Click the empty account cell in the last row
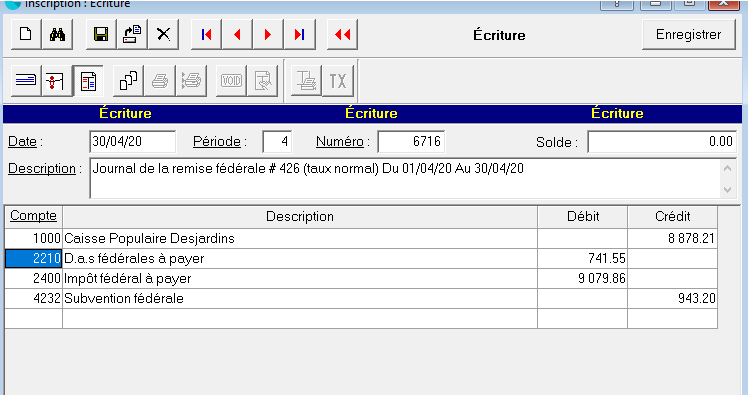 (33, 318)
